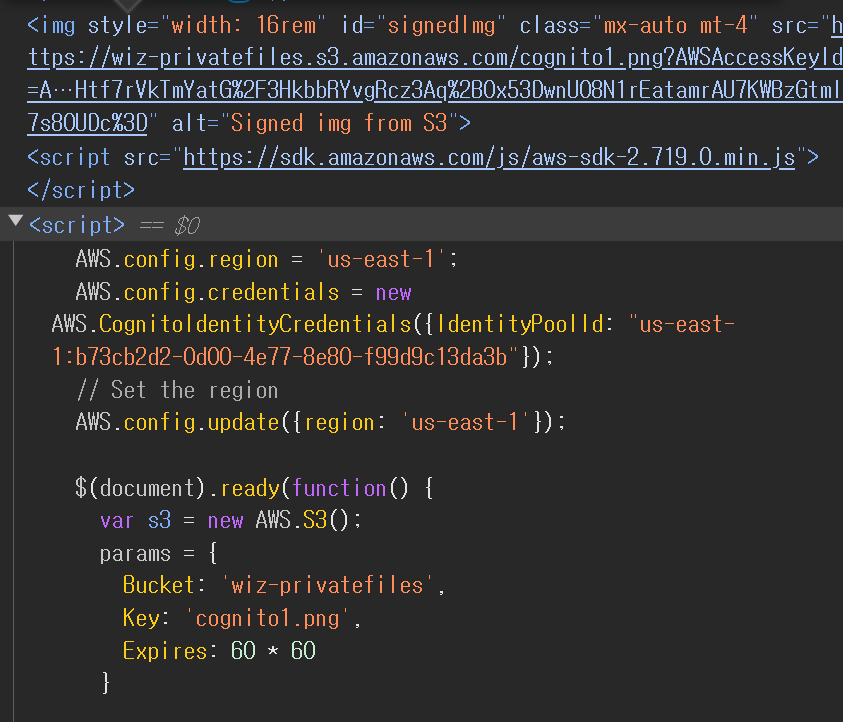Click the AWS.config.region assignment line

[266, 260]
